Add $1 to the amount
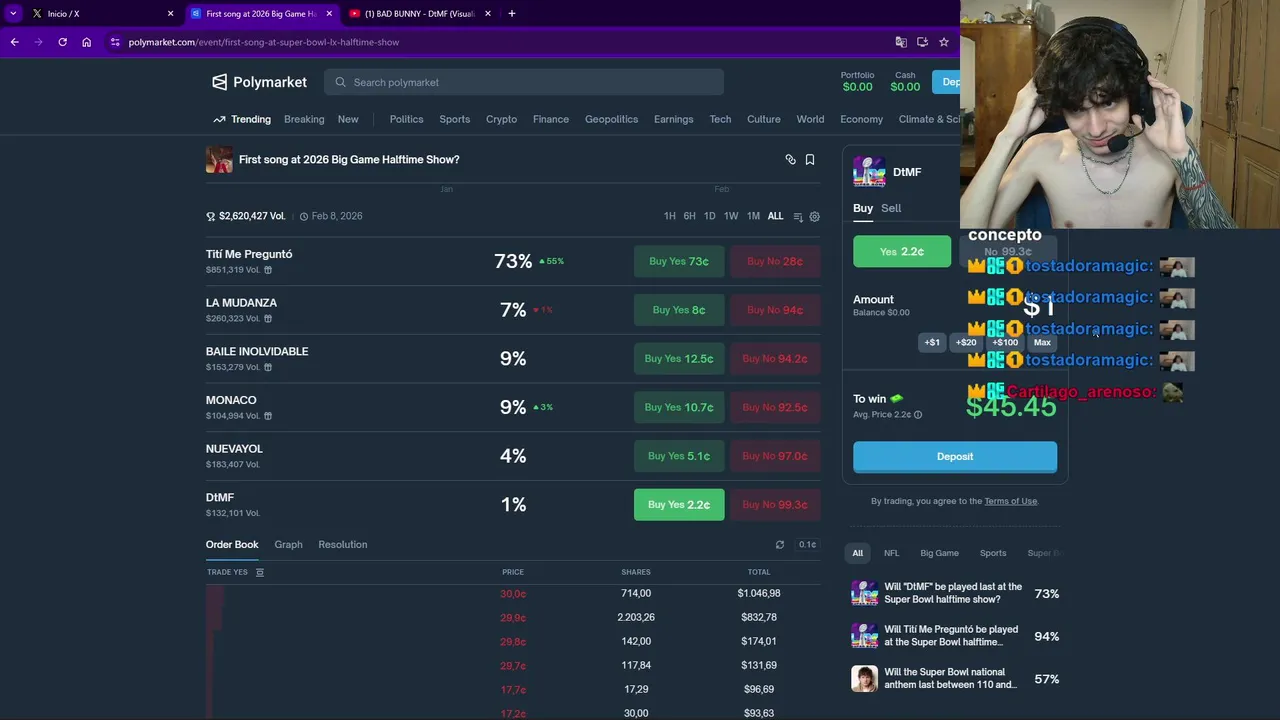The image size is (1280, 720). (932, 343)
